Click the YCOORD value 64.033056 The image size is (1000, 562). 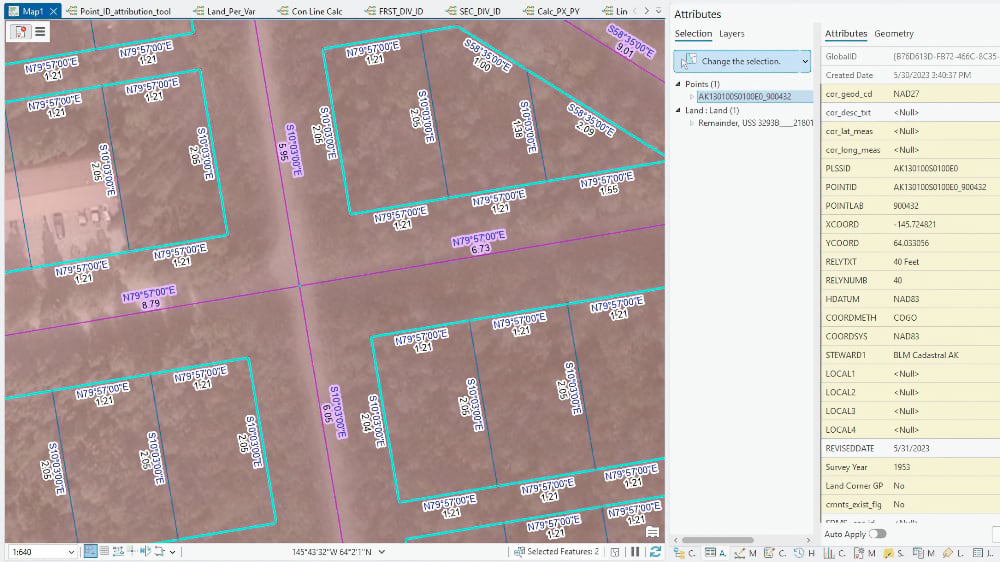pos(911,243)
